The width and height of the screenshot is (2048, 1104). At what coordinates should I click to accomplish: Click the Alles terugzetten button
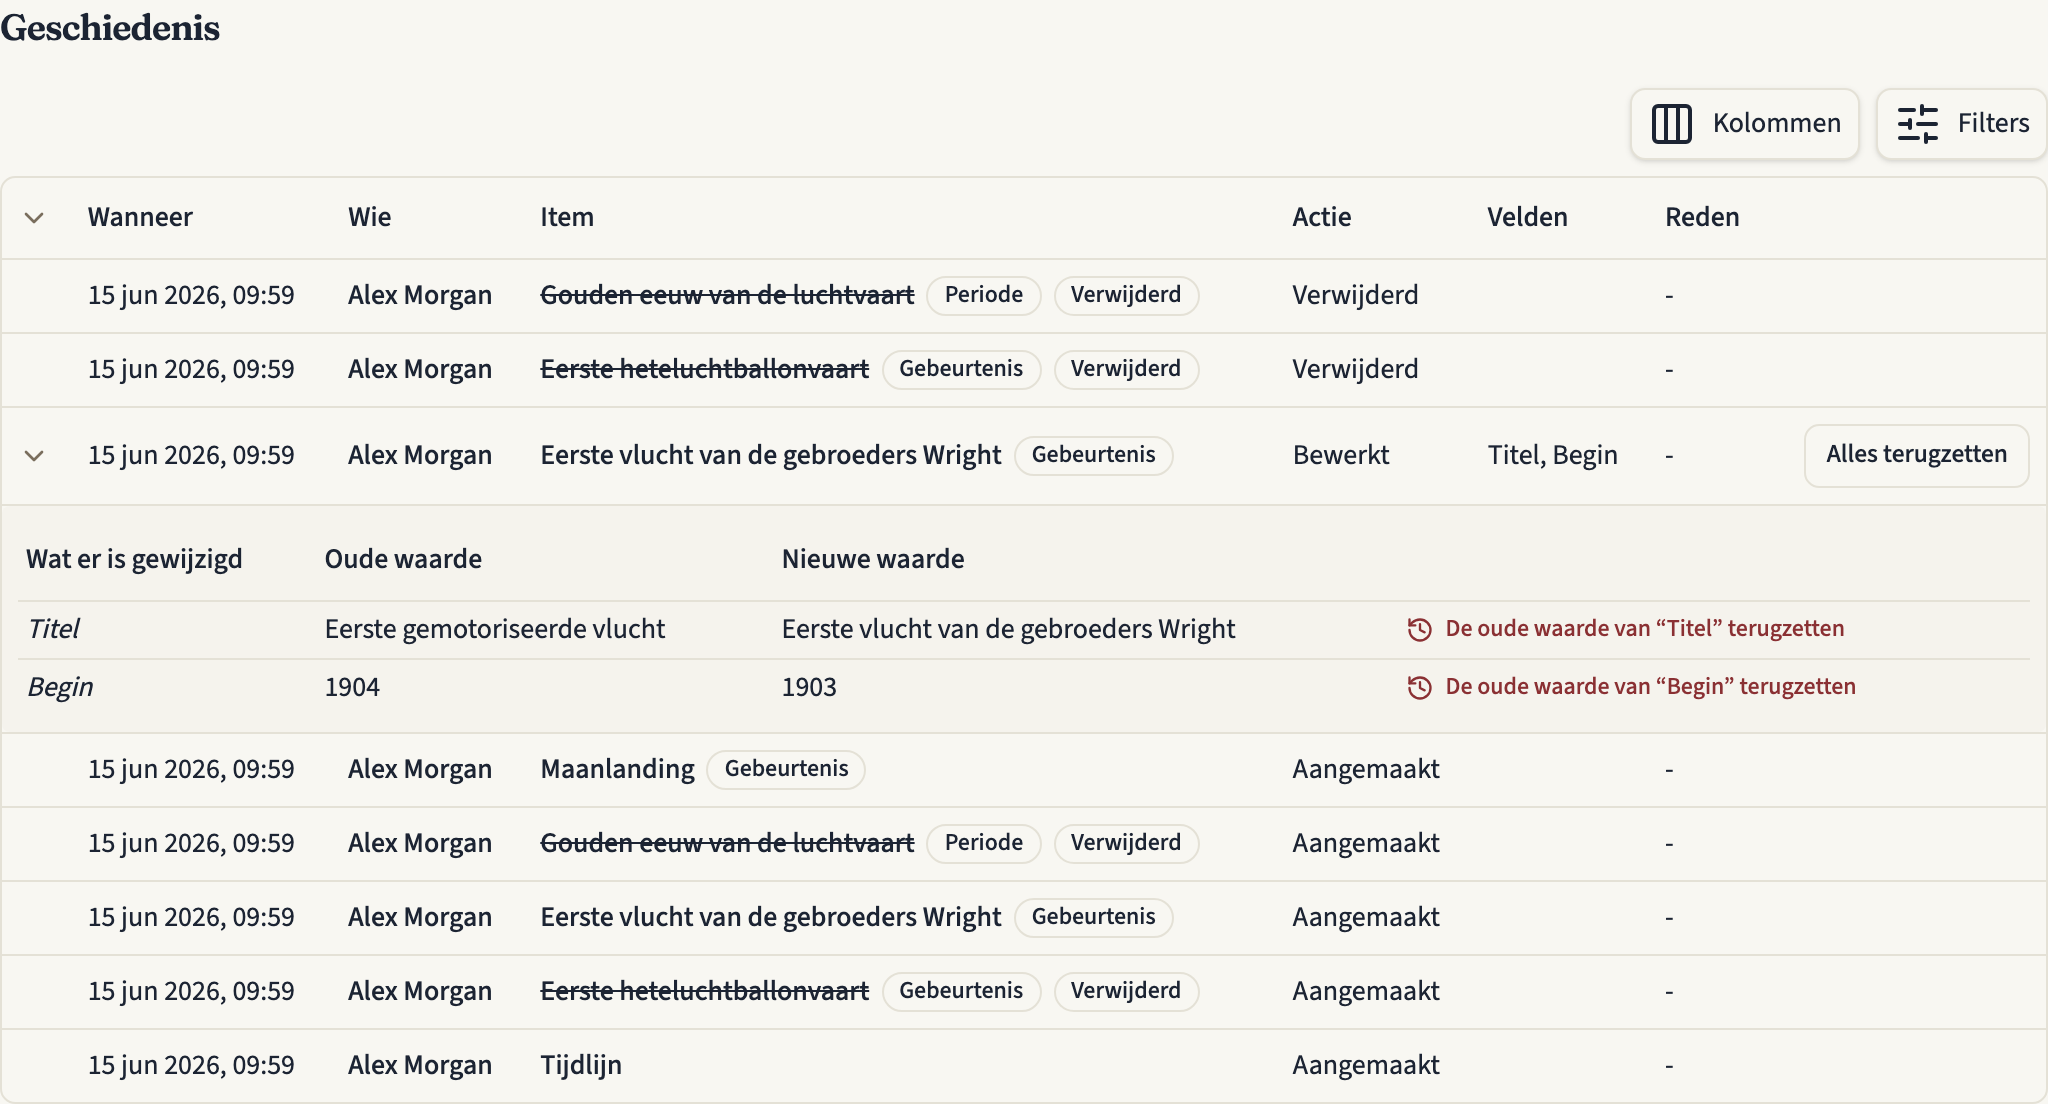[x=1916, y=455]
